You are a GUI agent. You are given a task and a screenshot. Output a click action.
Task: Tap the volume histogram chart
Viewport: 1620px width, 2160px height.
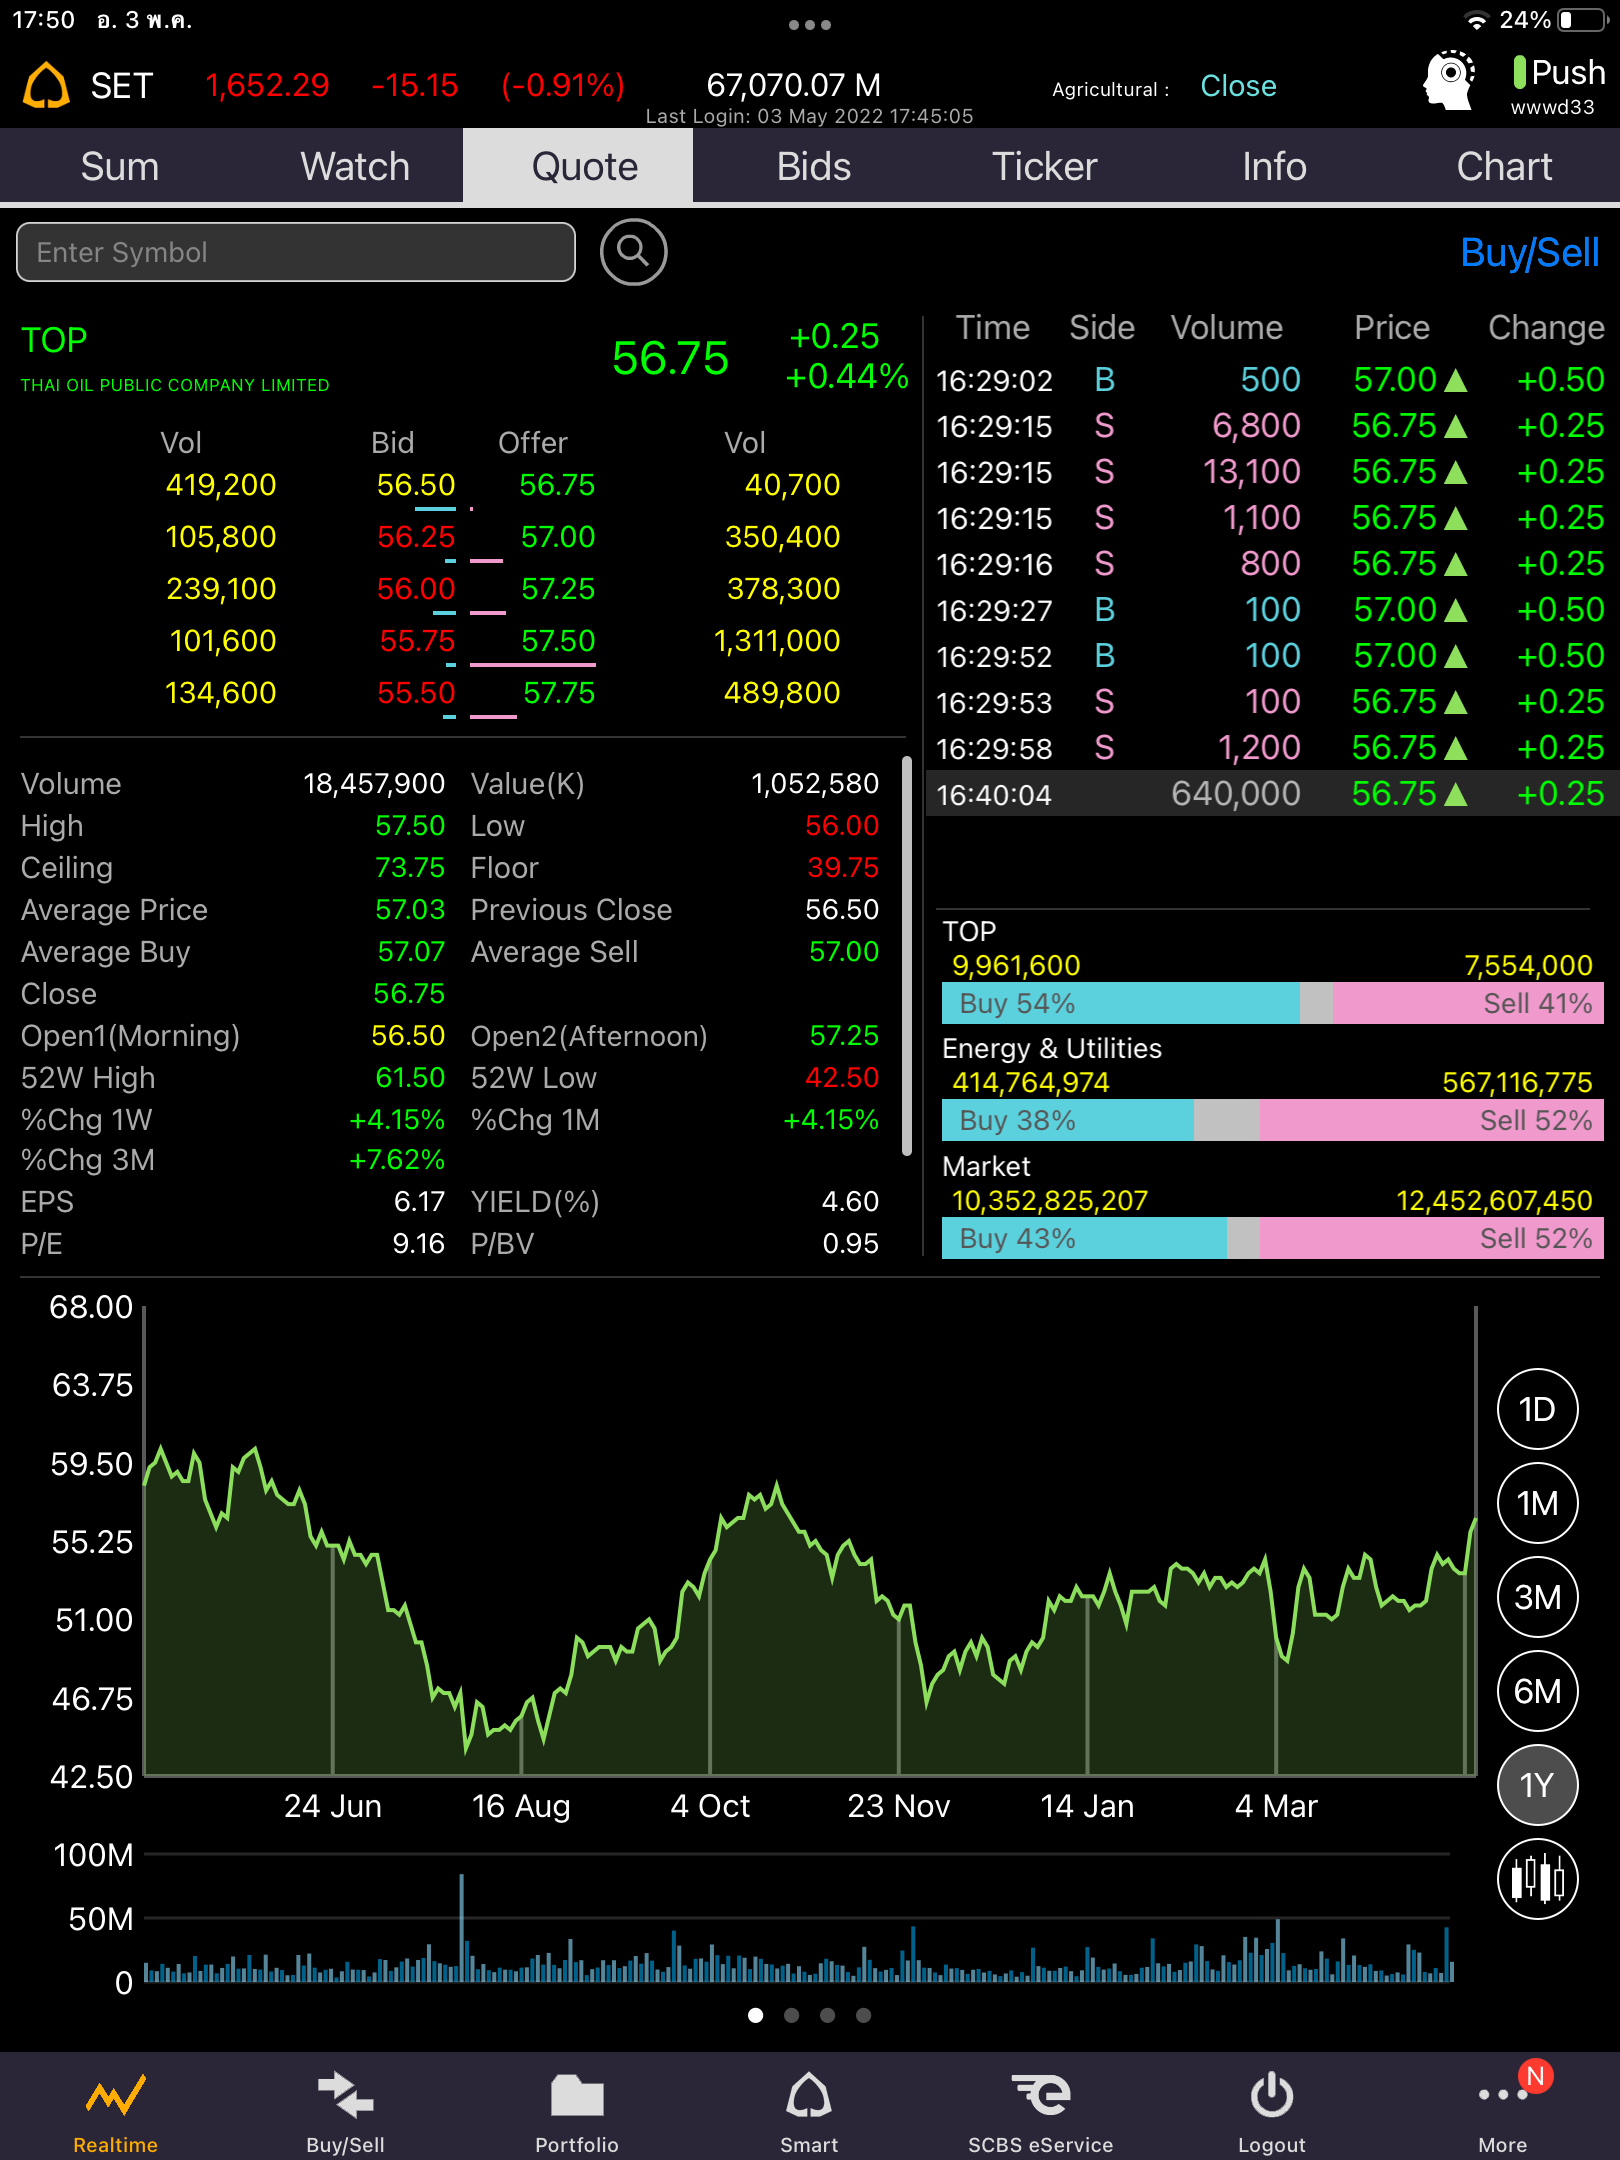(798, 1920)
